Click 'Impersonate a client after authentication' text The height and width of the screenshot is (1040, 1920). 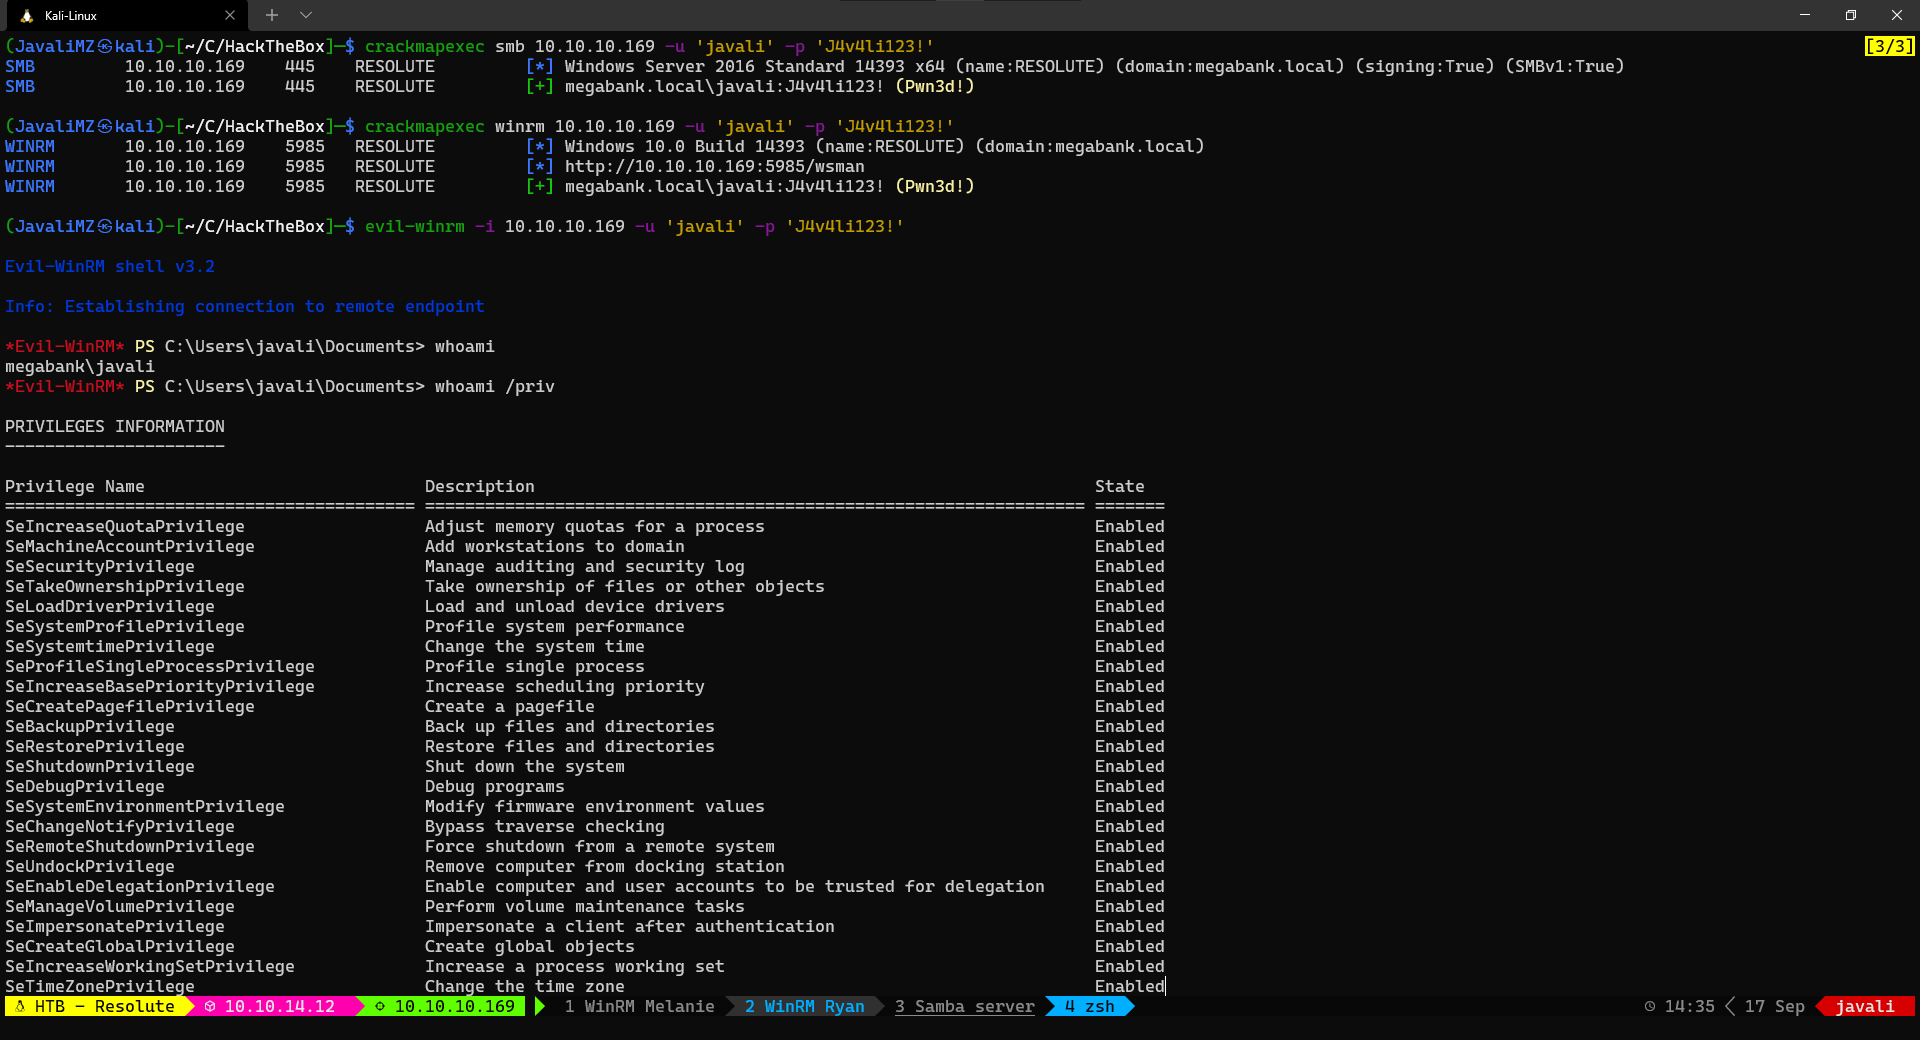click(629, 926)
